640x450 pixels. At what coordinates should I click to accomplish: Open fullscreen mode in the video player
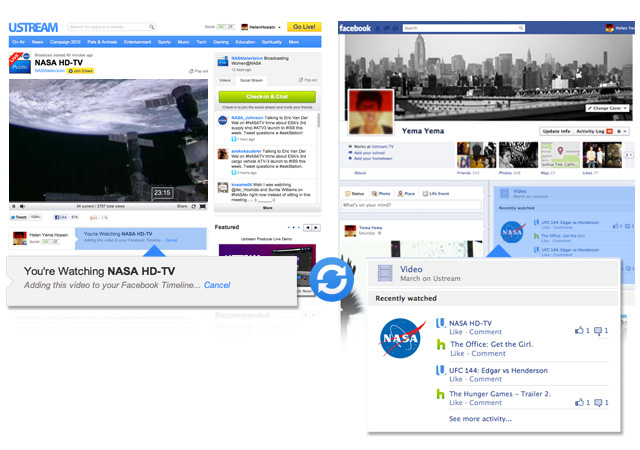click(203, 206)
